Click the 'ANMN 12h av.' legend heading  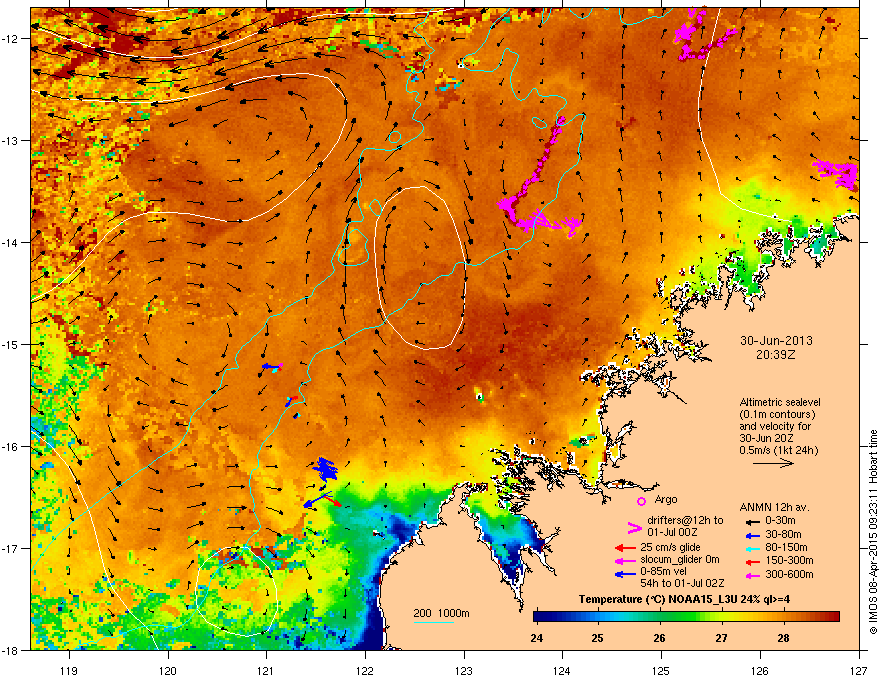point(774,508)
